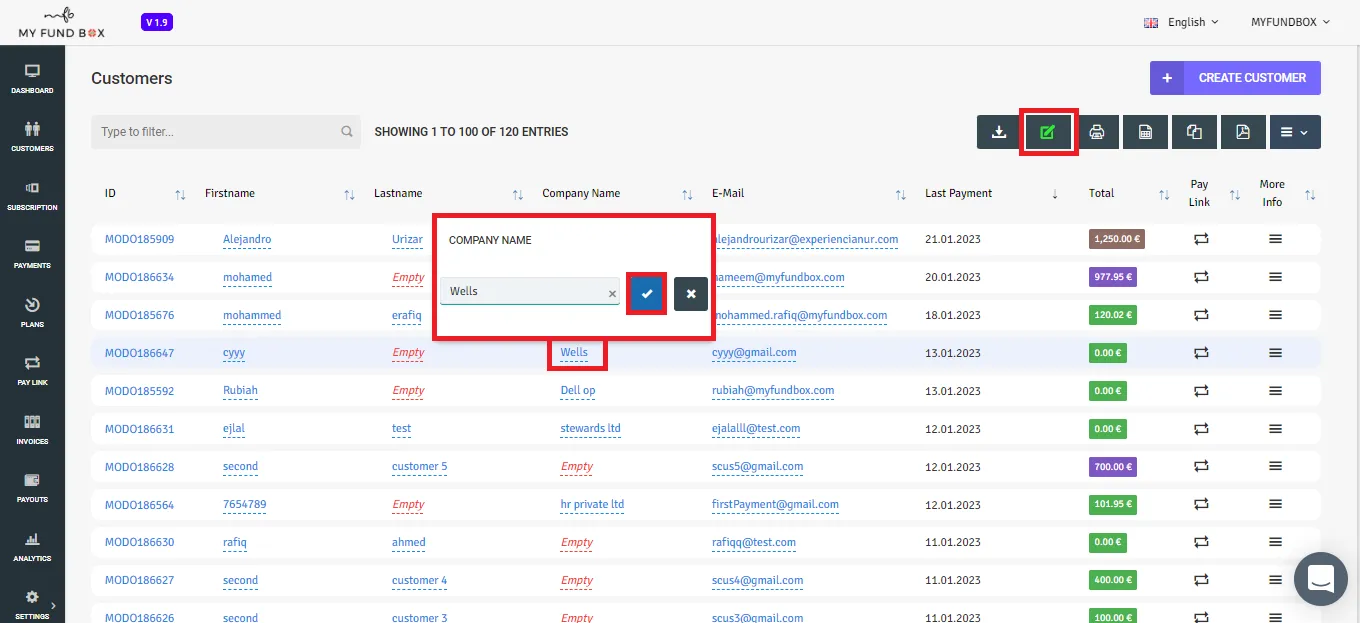Viewport: 1360px width, 623px height.
Task: Expand Settings in the sidebar
Action: click(32, 604)
